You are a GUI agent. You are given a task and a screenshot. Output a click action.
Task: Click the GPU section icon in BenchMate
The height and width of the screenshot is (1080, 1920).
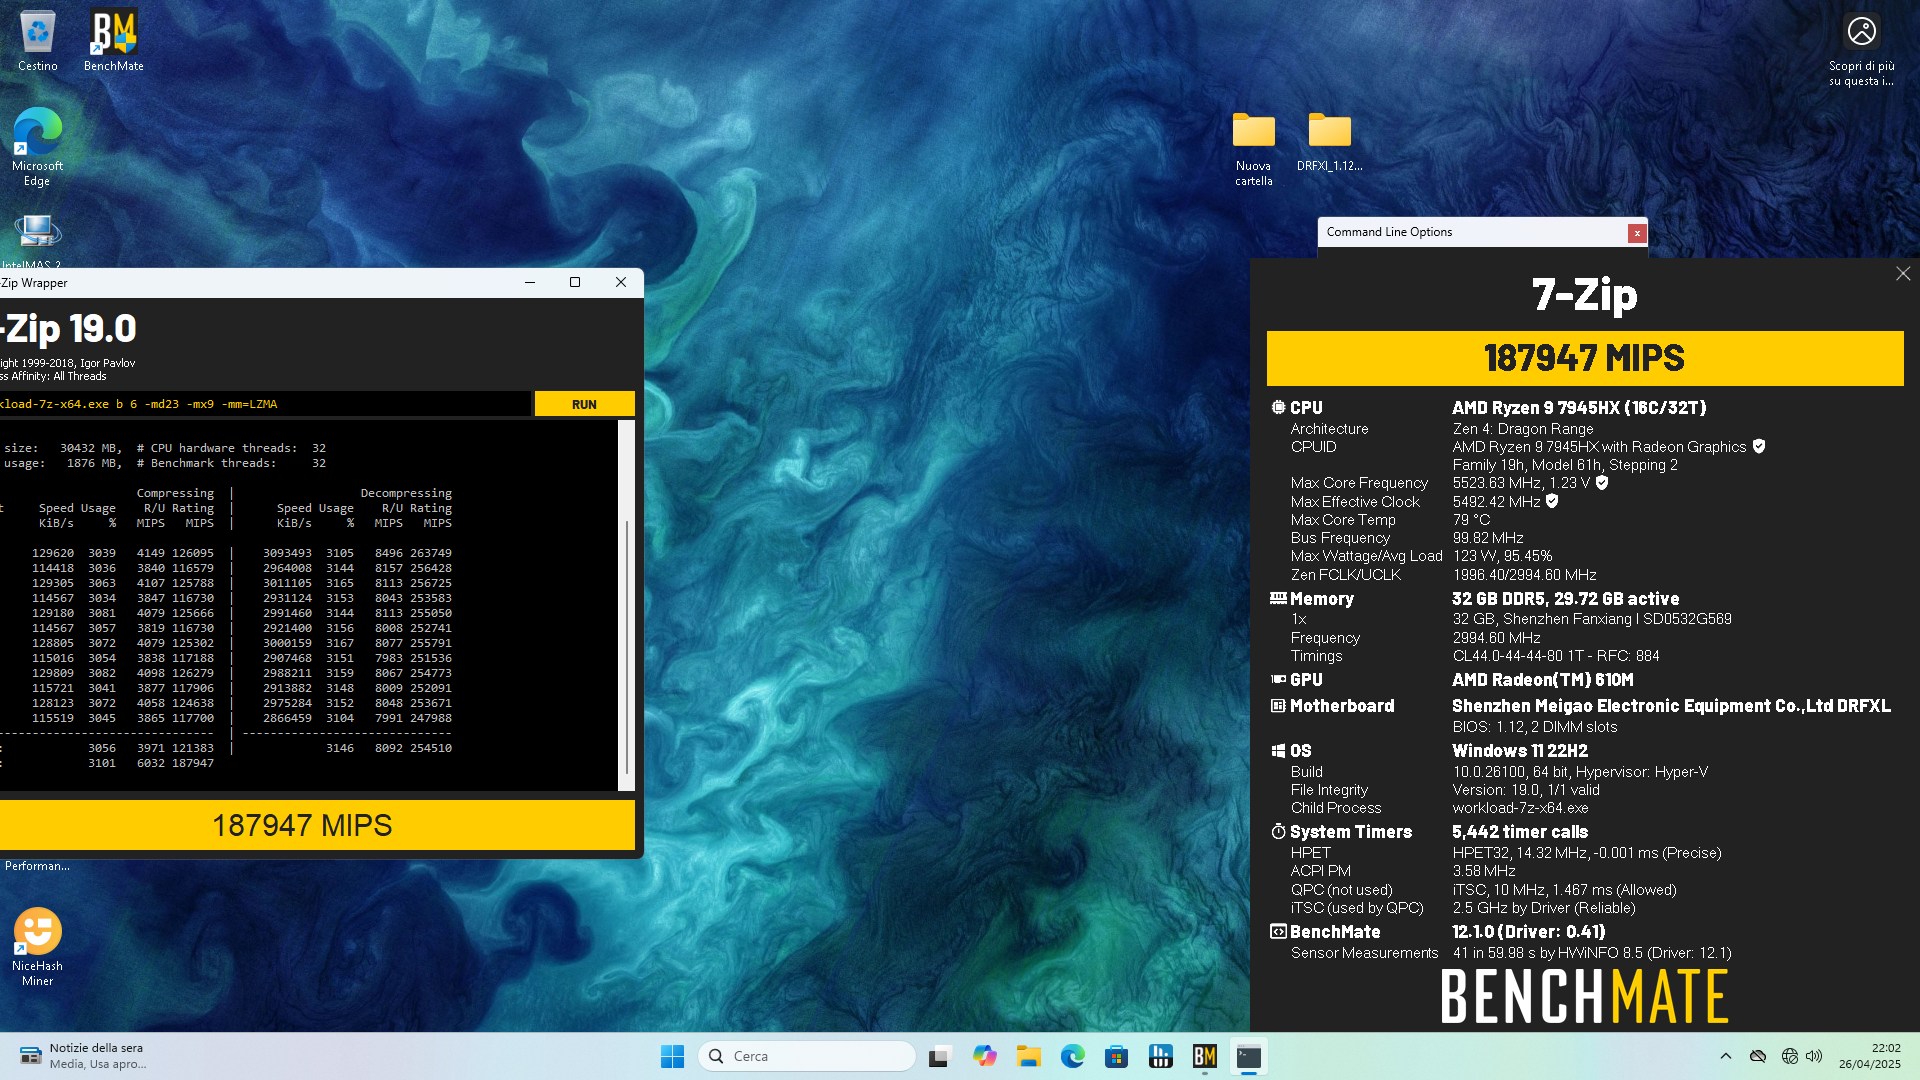(x=1278, y=679)
